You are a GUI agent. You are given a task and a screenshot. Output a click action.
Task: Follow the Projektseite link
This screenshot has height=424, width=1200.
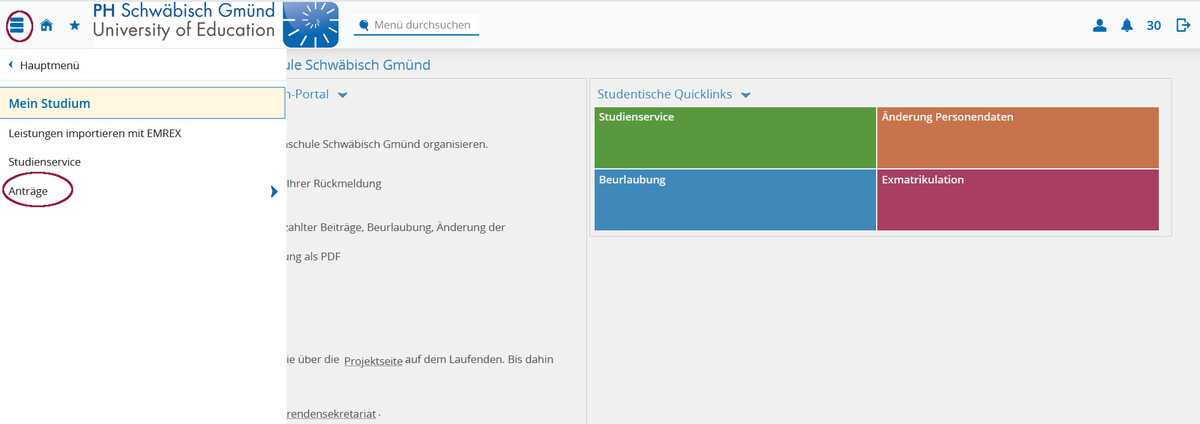(373, 360)
